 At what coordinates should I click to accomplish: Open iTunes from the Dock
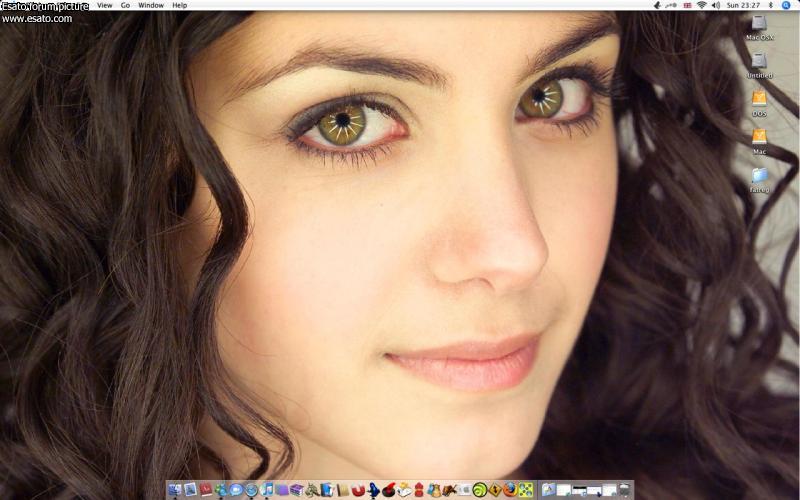(266, 490)
